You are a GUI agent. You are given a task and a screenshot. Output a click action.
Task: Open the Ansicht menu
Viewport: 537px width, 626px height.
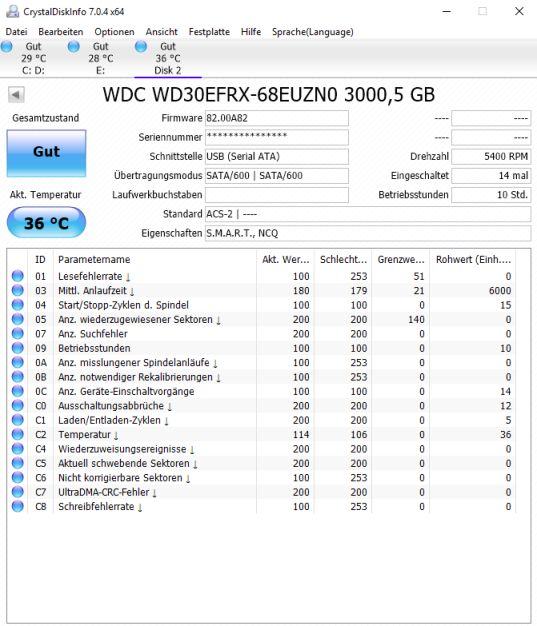161,32
